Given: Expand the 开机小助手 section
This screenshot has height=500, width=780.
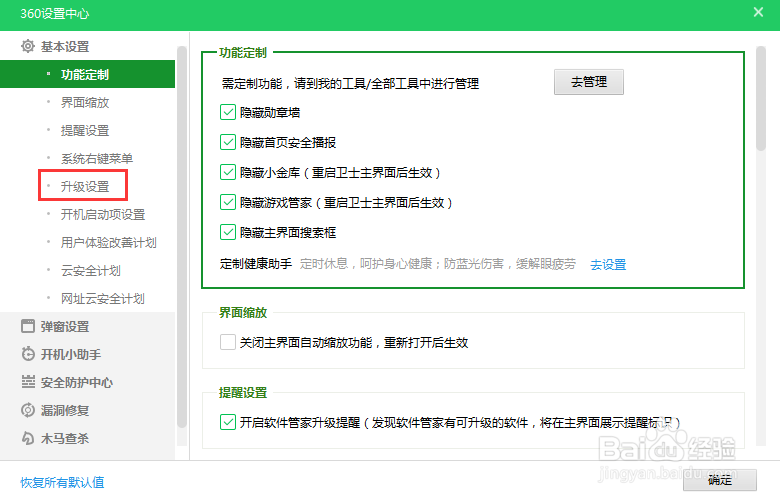Looking at the screenshot, I should tap(71, 354).
